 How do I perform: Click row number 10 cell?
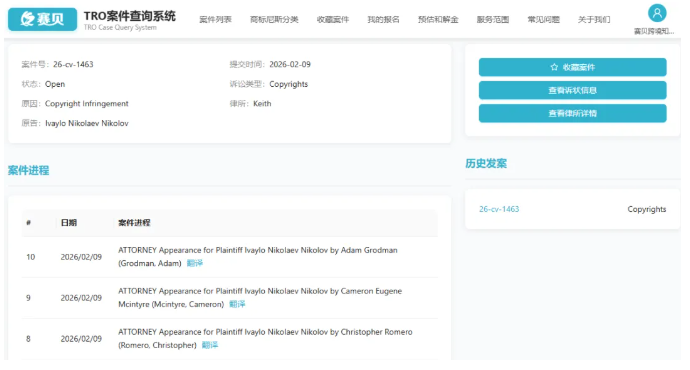coord(30,257)
